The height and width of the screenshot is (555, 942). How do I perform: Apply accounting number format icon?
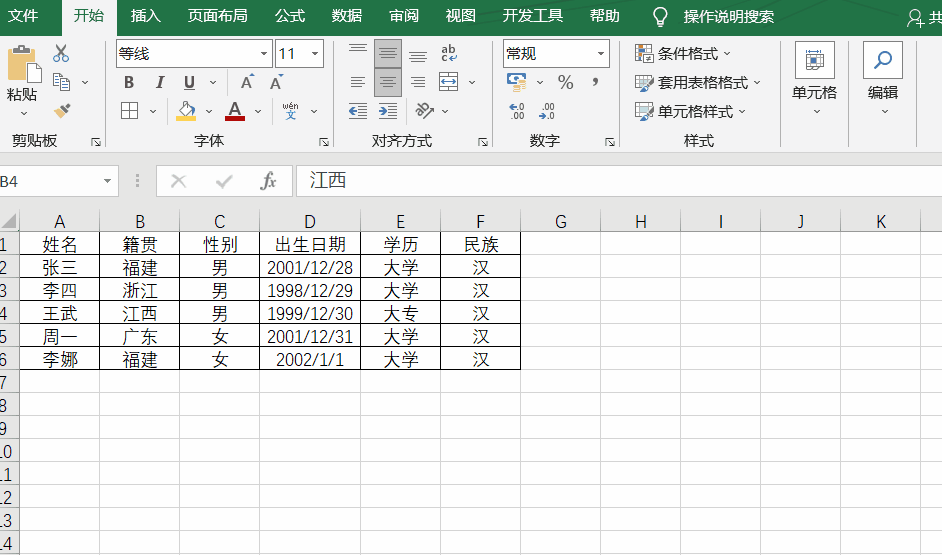(517, 82)
